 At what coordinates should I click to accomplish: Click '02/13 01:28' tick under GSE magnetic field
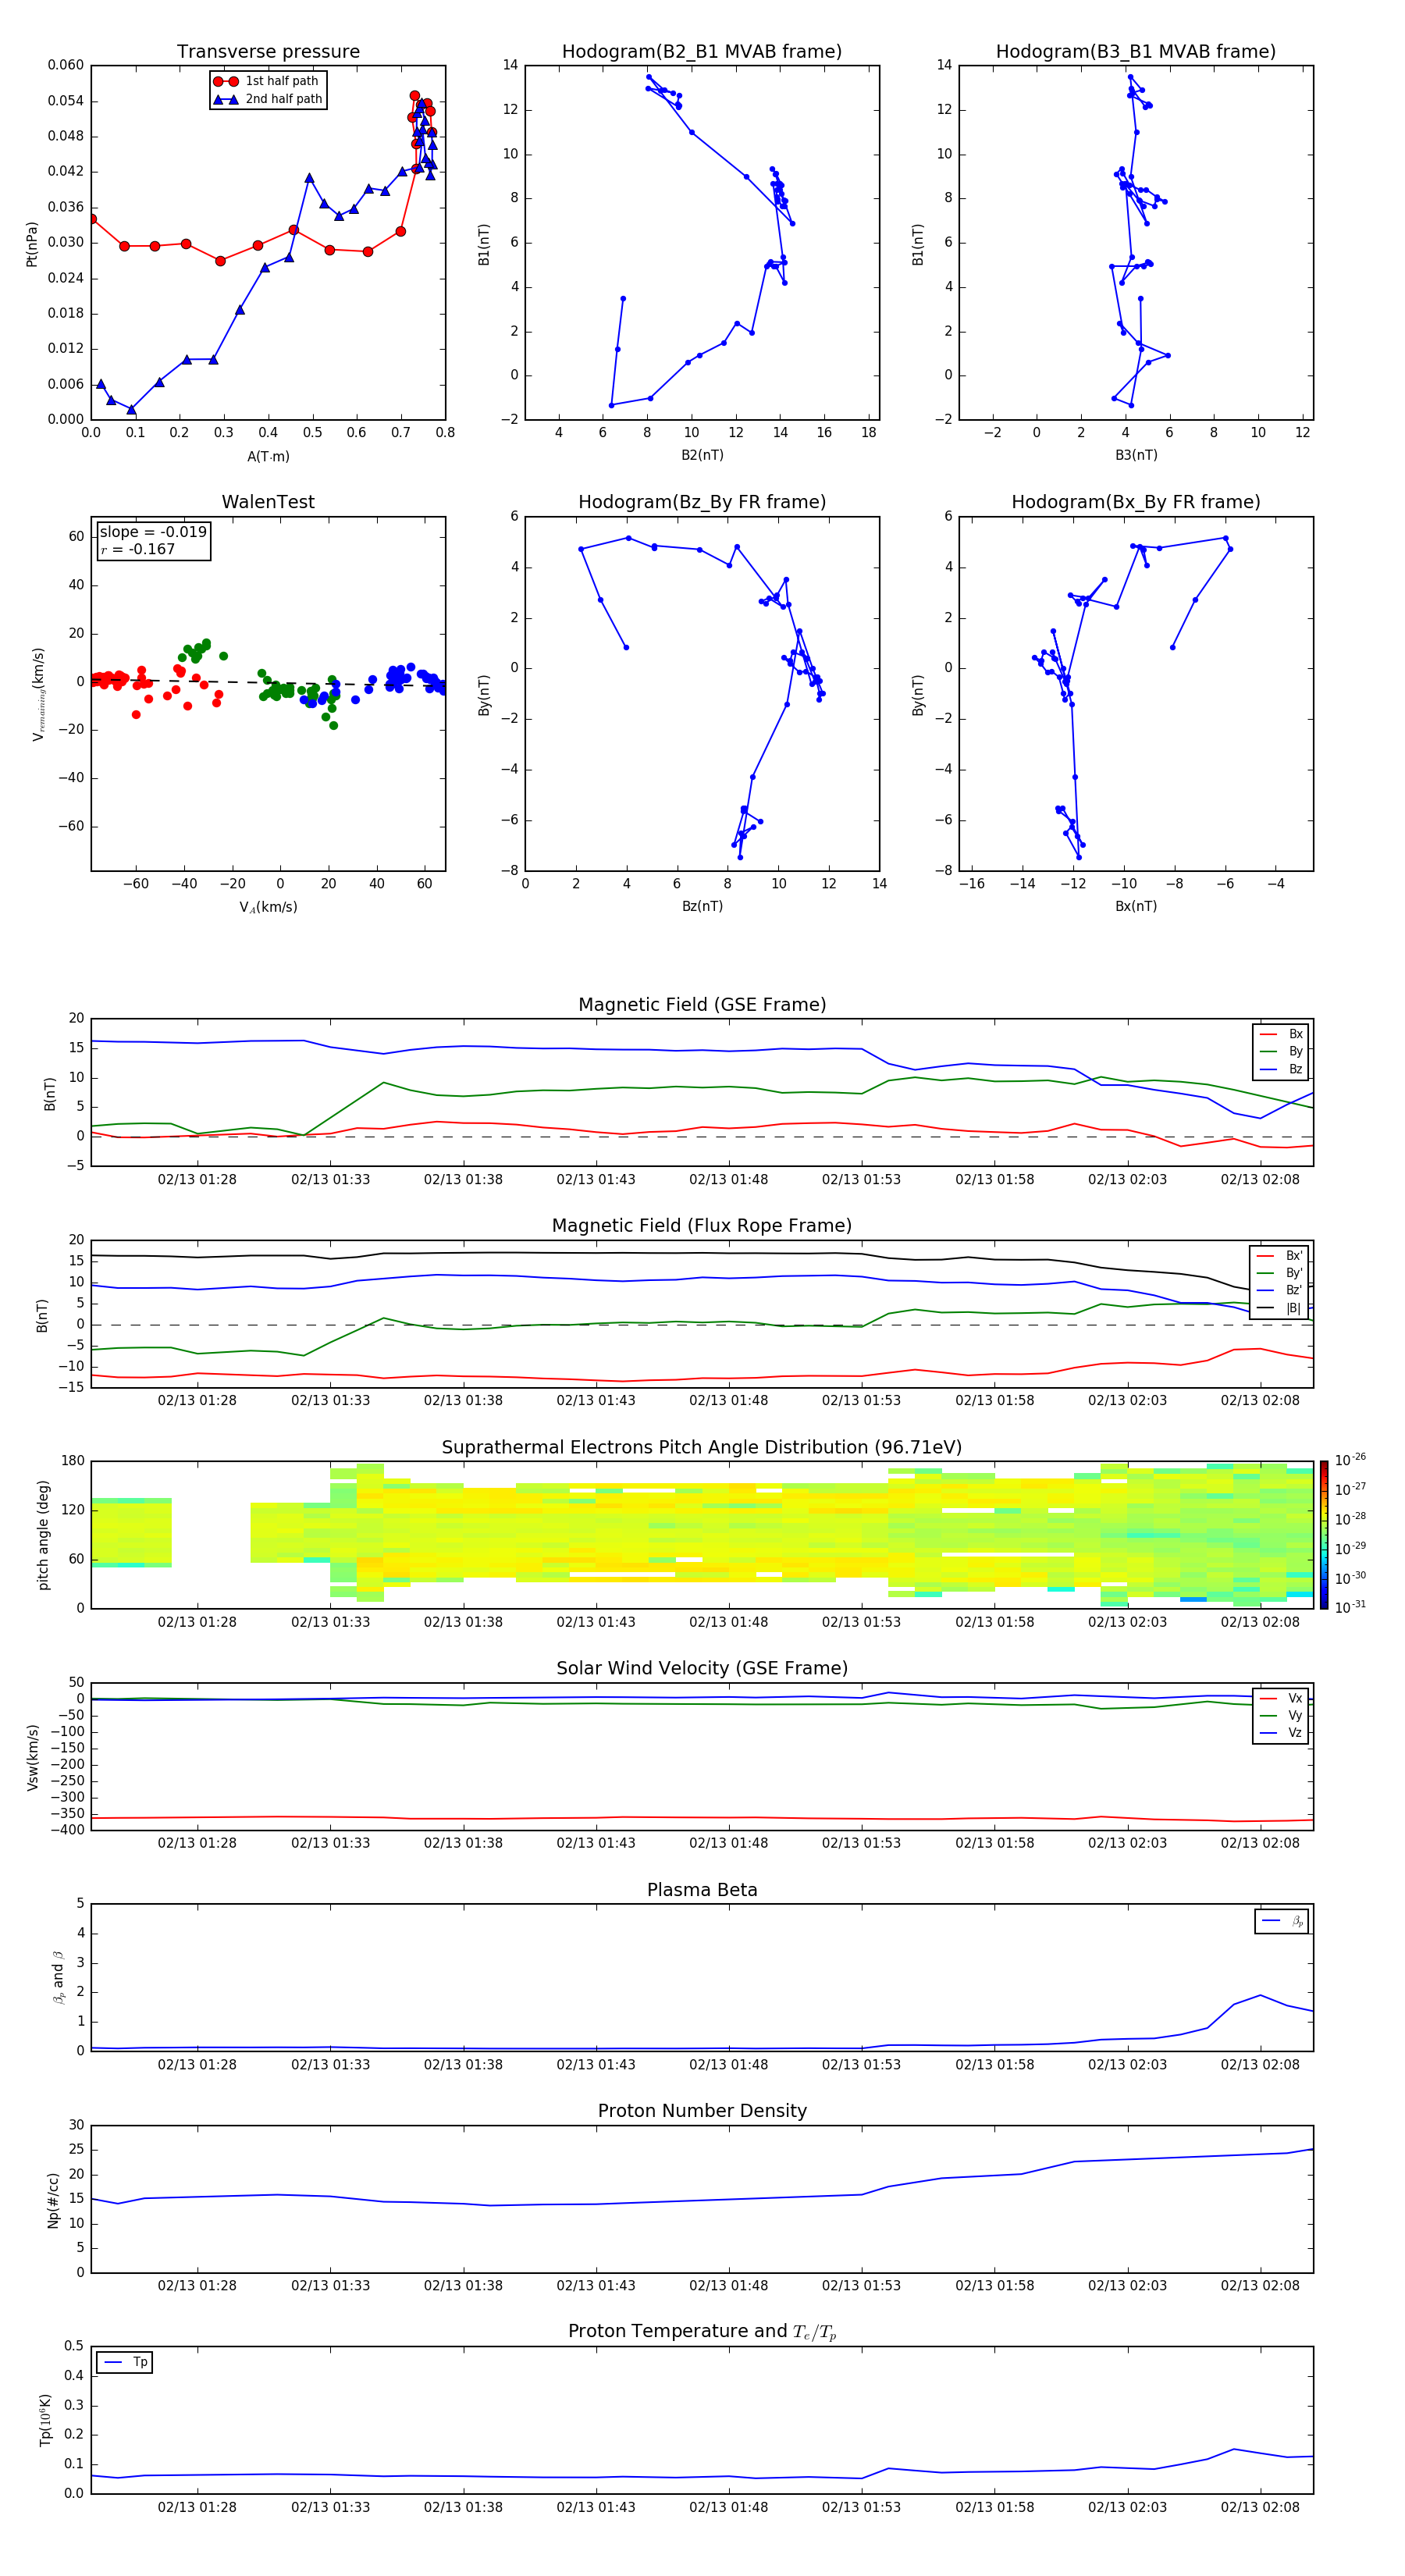pyautogui.click(x=197, y=1180)
